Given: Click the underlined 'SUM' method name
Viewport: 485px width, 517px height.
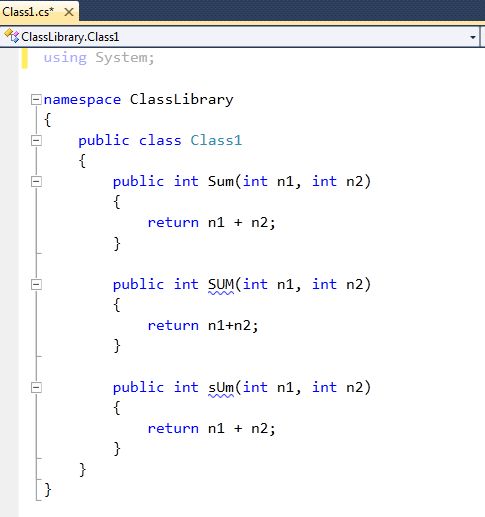Looking at the screenshot, I should tap(221, 285).
